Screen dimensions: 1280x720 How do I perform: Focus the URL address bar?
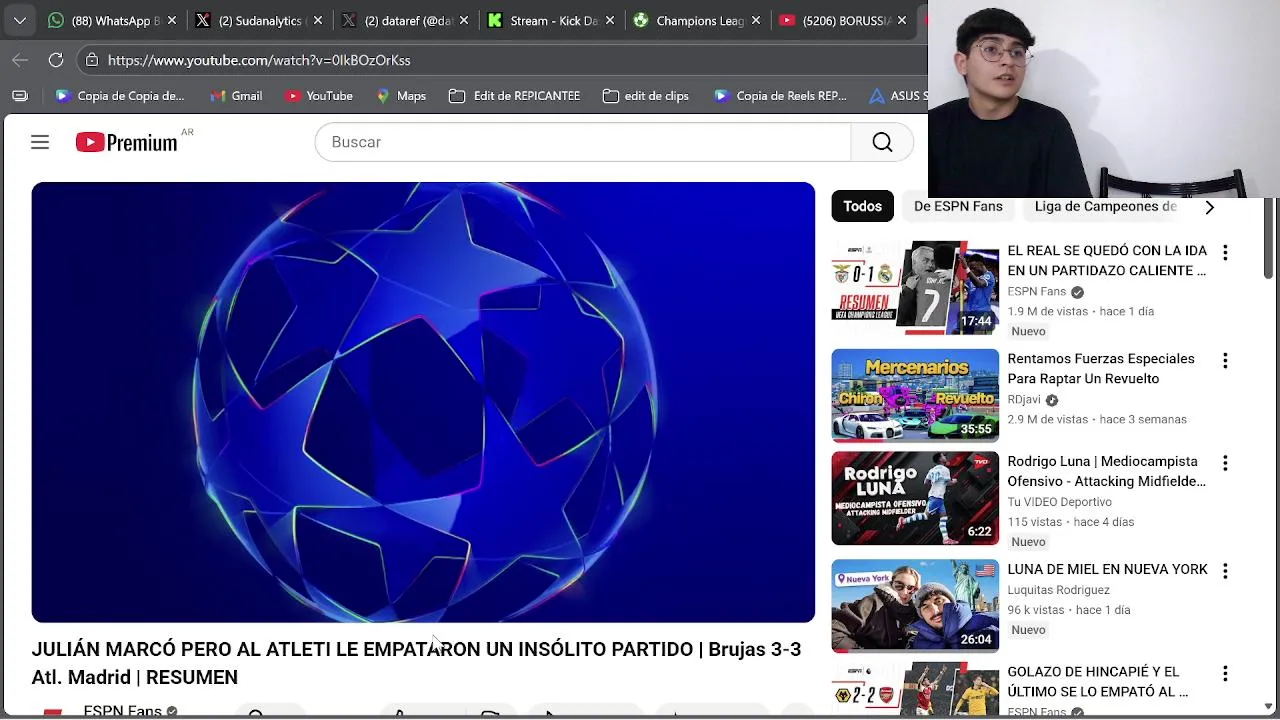point(500,60)
